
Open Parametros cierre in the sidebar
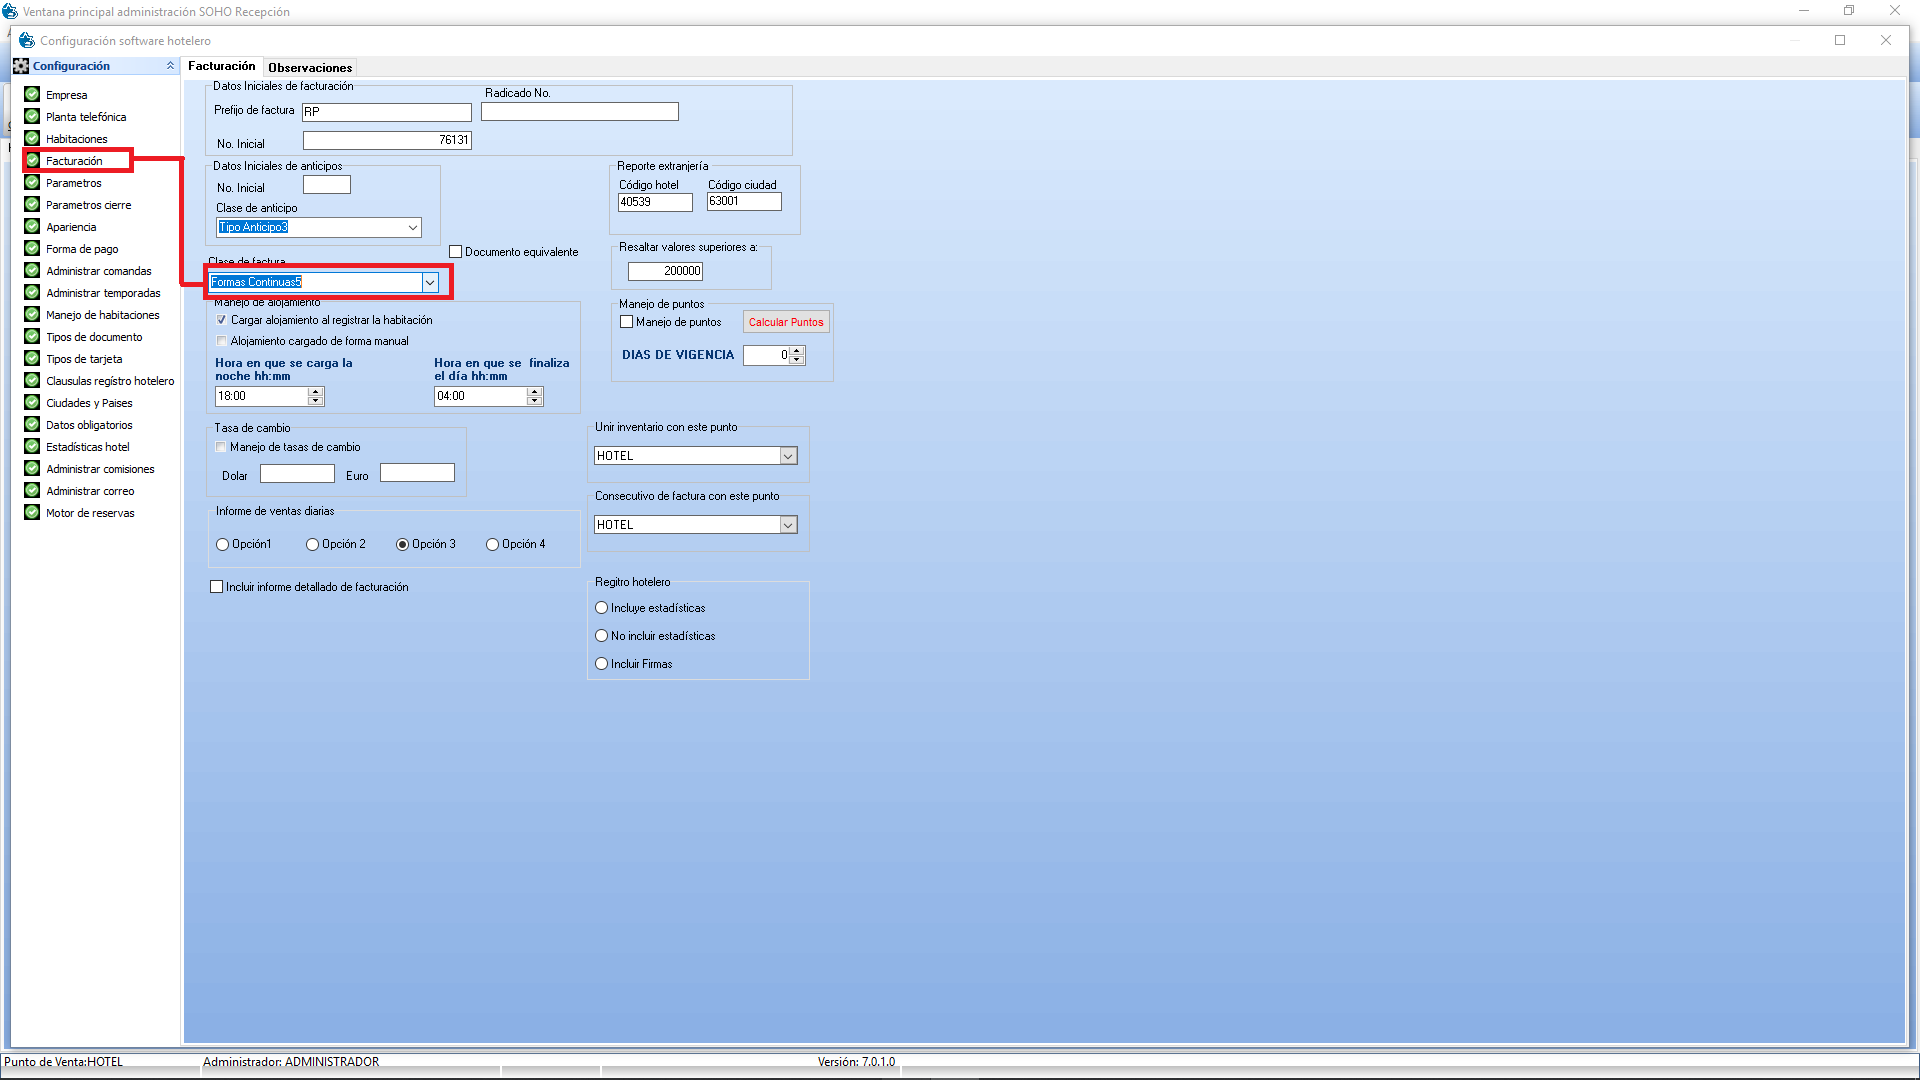[88, 205]
